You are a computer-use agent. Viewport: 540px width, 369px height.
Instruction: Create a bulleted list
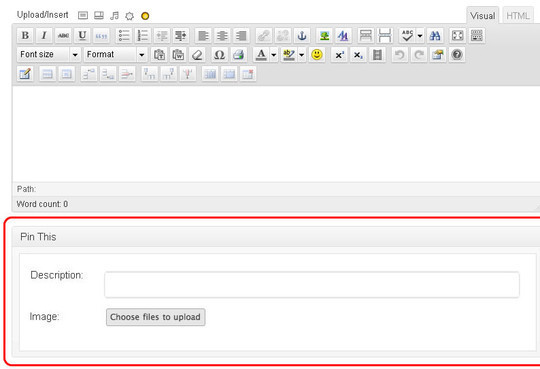pyautogui.click(x=124, y=35)
